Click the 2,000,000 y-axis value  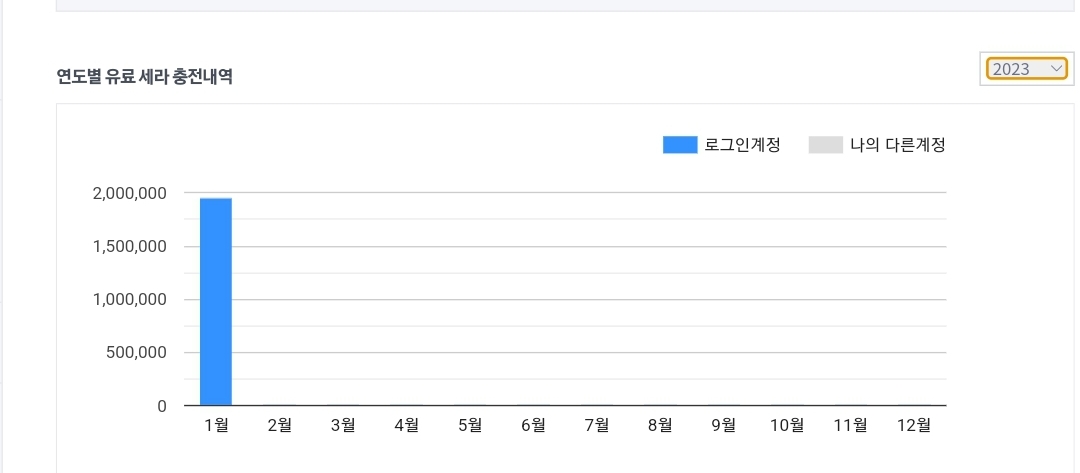click(x=129, y=193)
